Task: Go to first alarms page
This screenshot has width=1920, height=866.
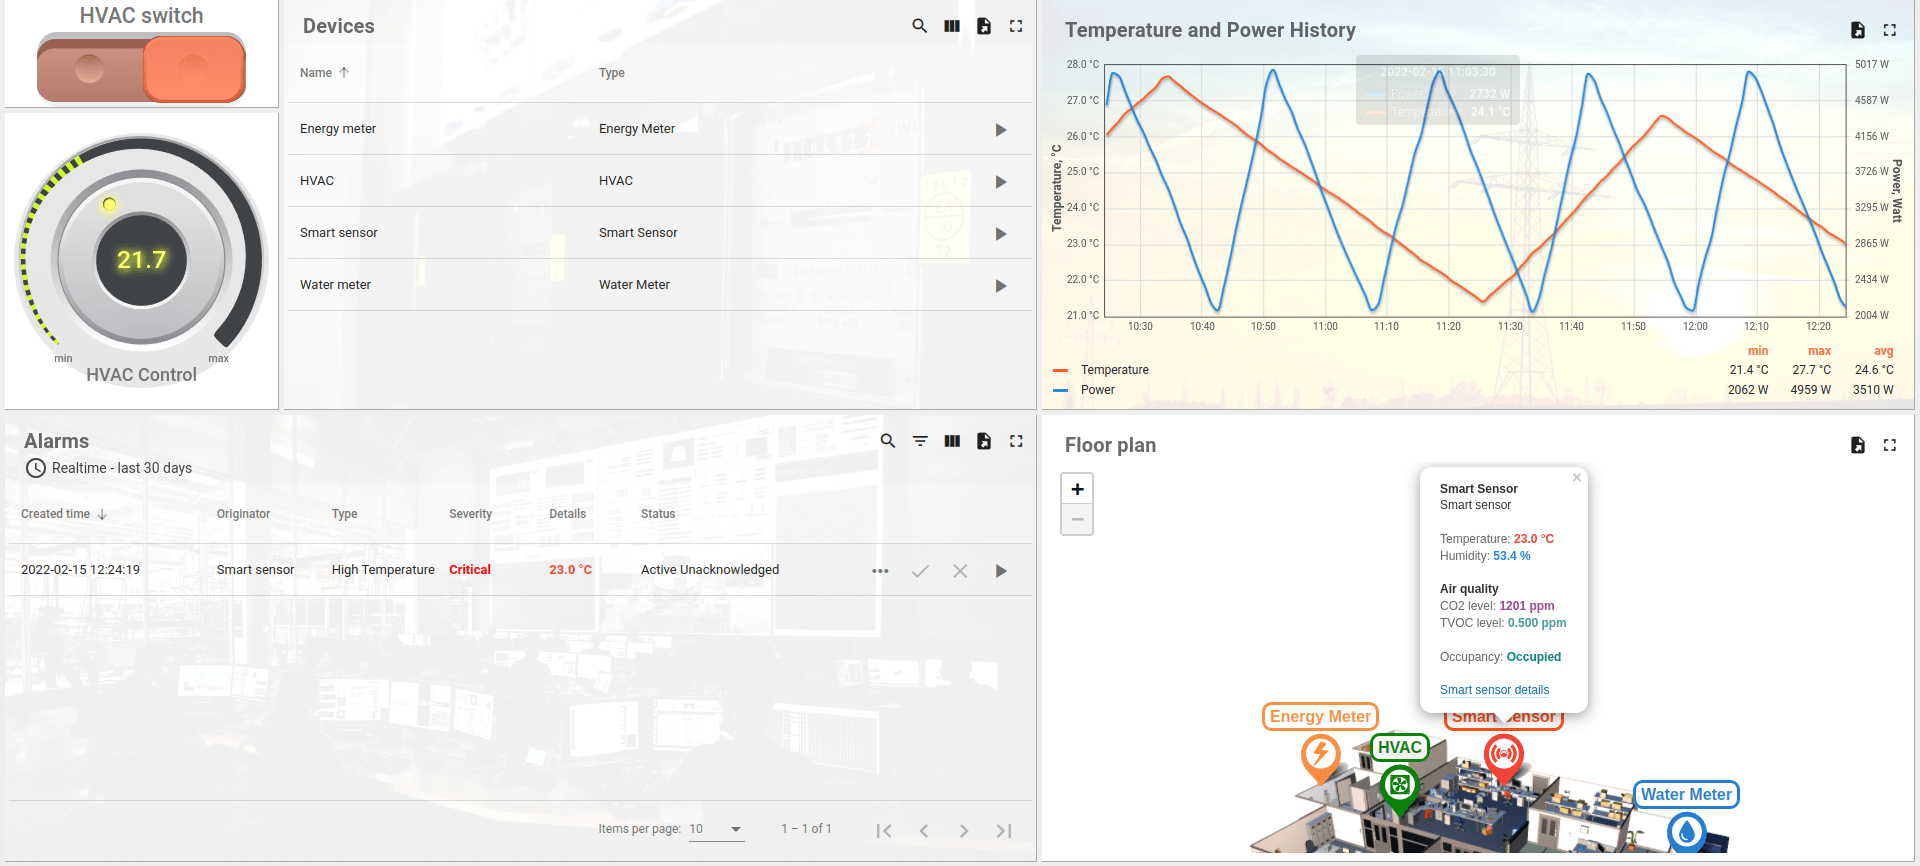Action: pyautogui.click(x=884, y=831)
